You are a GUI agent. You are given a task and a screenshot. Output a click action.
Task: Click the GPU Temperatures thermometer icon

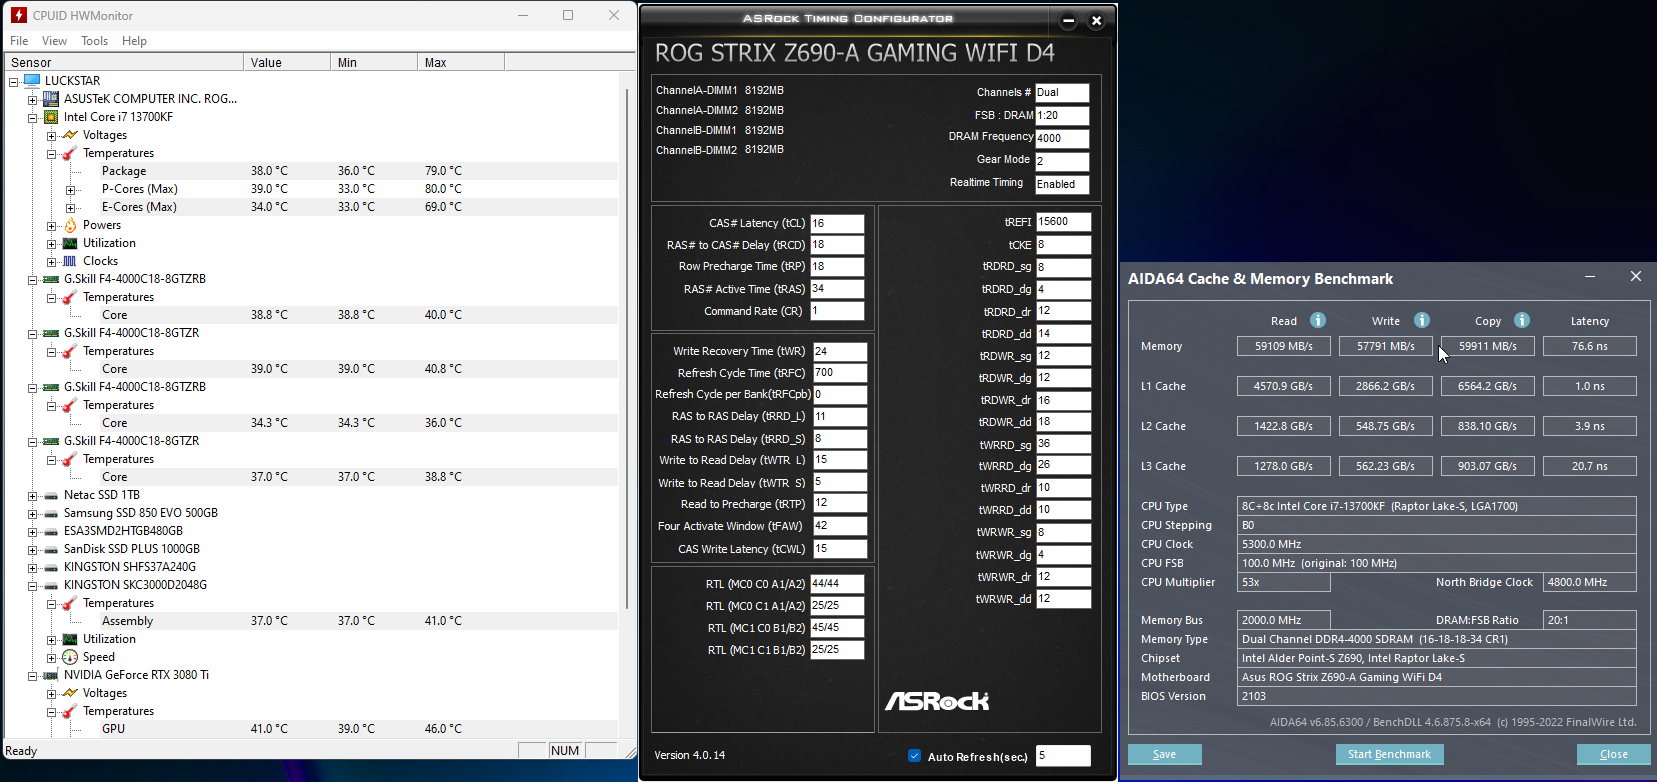tap(70, 711)
